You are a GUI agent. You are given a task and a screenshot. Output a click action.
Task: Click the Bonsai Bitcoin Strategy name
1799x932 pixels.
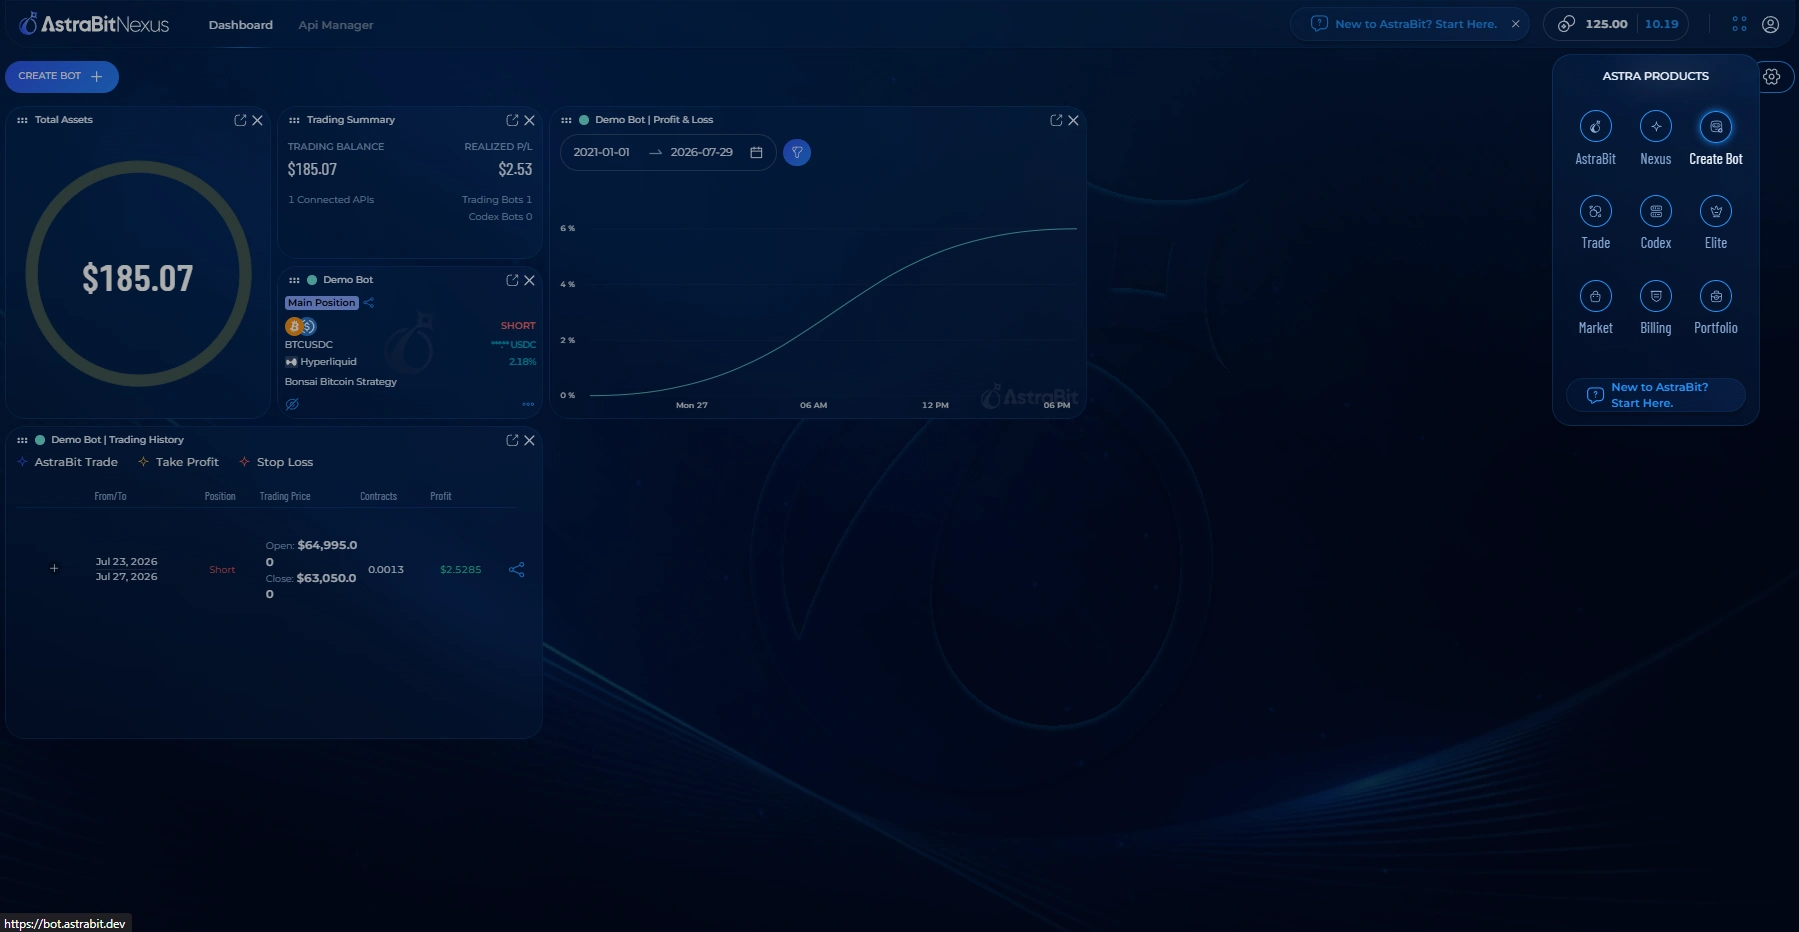341,382
